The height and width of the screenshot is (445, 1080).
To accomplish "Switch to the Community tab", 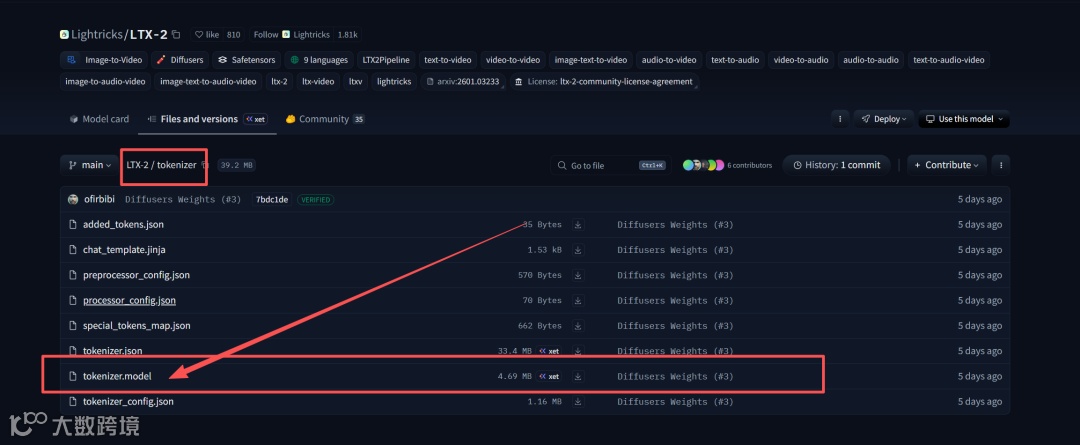I will point(324,119).
